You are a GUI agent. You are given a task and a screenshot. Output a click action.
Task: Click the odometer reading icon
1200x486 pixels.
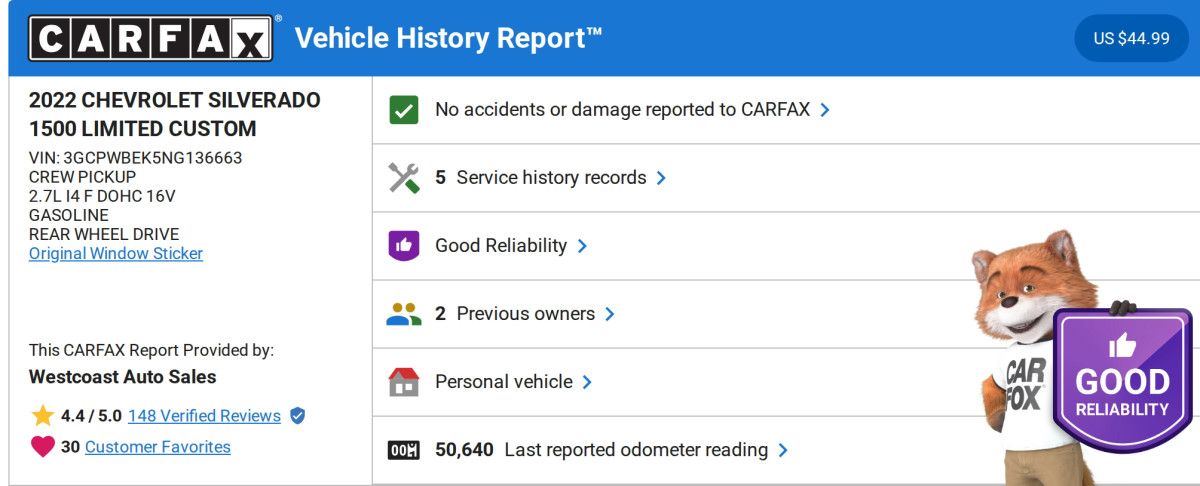coord(403,450)
